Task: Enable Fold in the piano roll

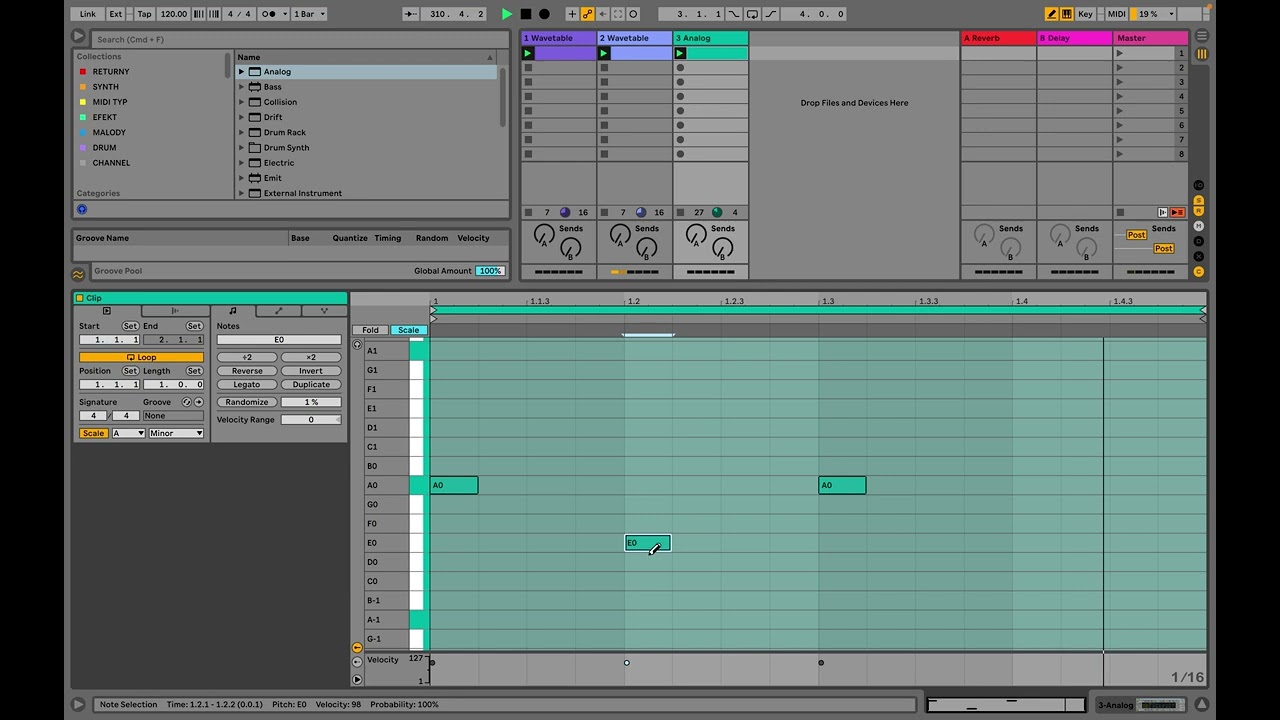Action: point(370,330)
